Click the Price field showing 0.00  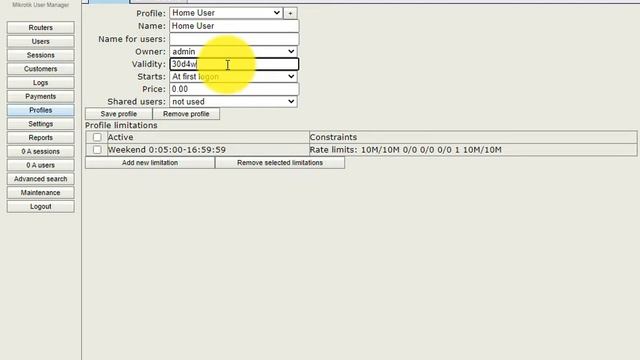(x=234, y=89)
